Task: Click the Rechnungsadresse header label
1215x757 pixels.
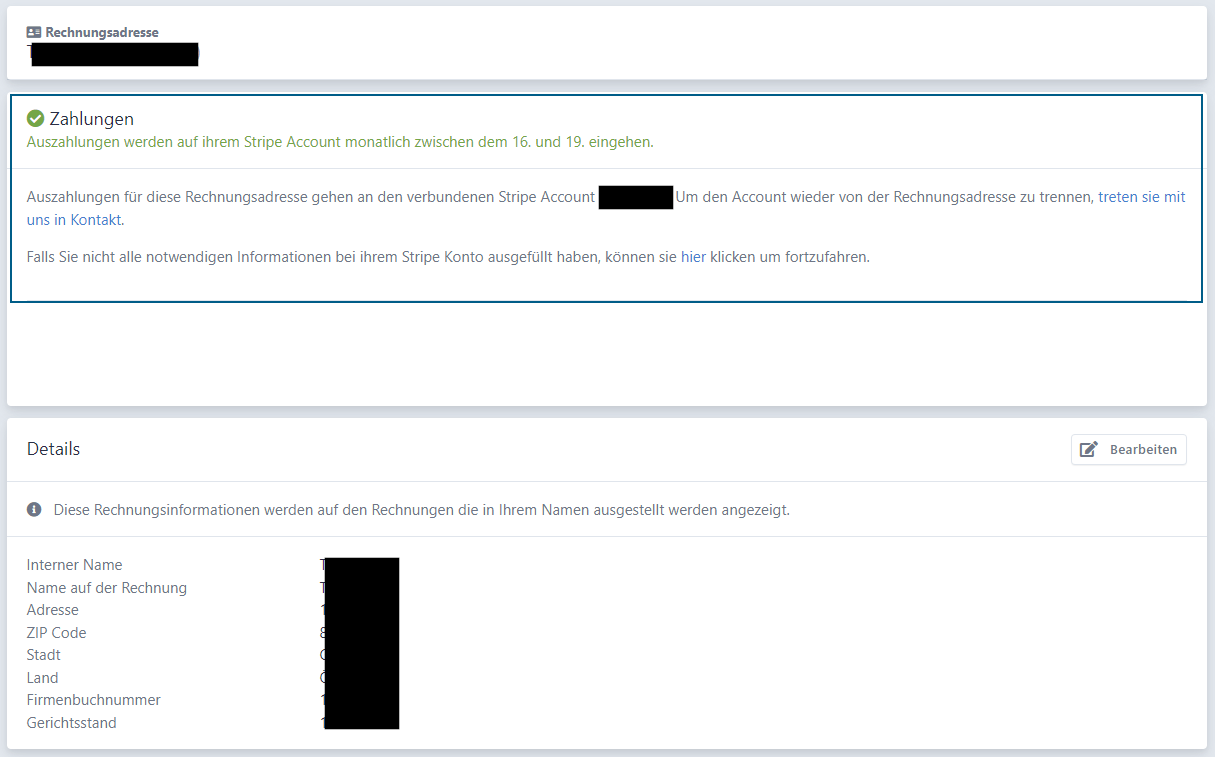Action: pyautogui.click(x=102, y=32)
